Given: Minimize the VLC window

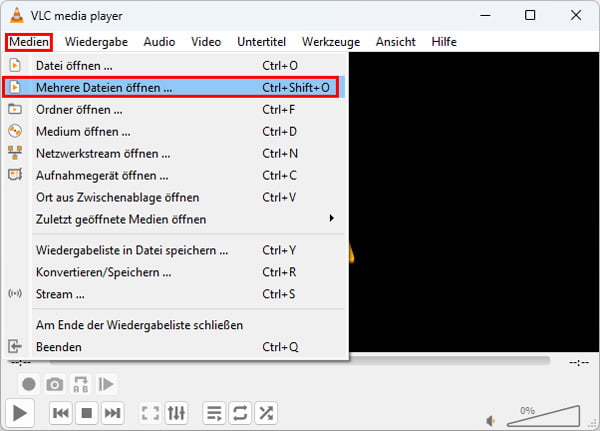Looking at the screenshot, I should point(485,15).
